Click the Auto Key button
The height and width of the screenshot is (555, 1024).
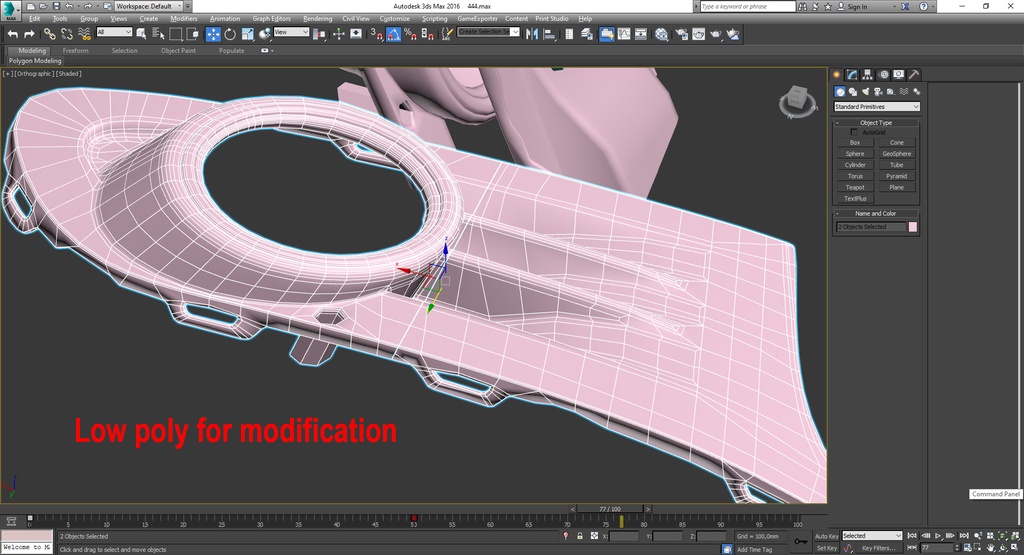tap(826, 536)
